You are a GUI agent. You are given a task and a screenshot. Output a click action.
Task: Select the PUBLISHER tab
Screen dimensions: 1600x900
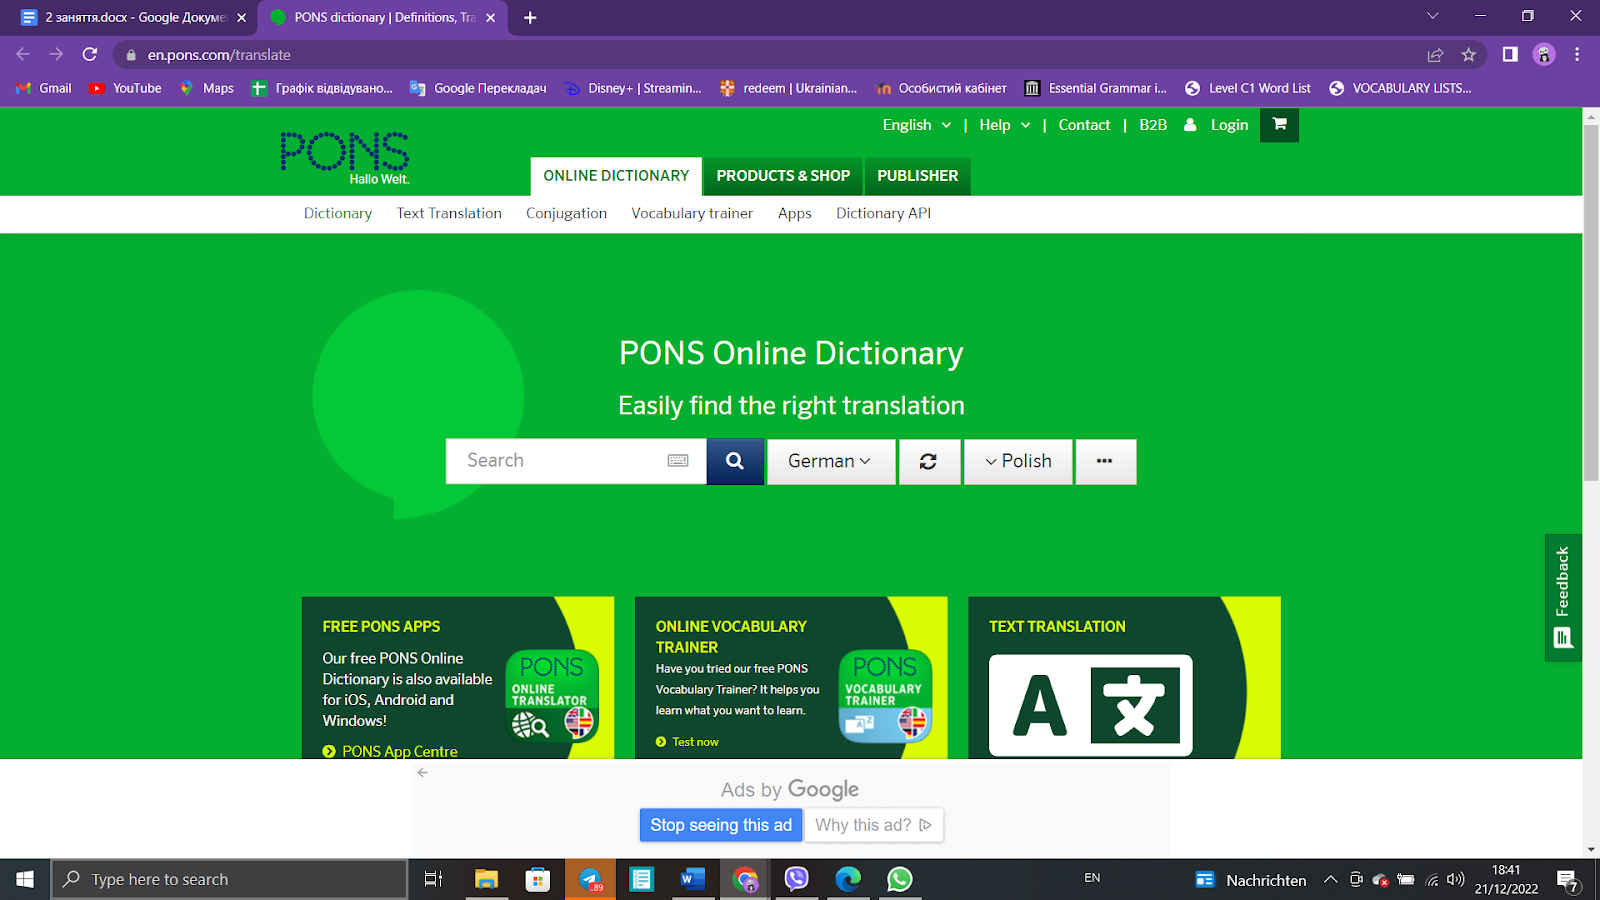[x=918, y=176]
